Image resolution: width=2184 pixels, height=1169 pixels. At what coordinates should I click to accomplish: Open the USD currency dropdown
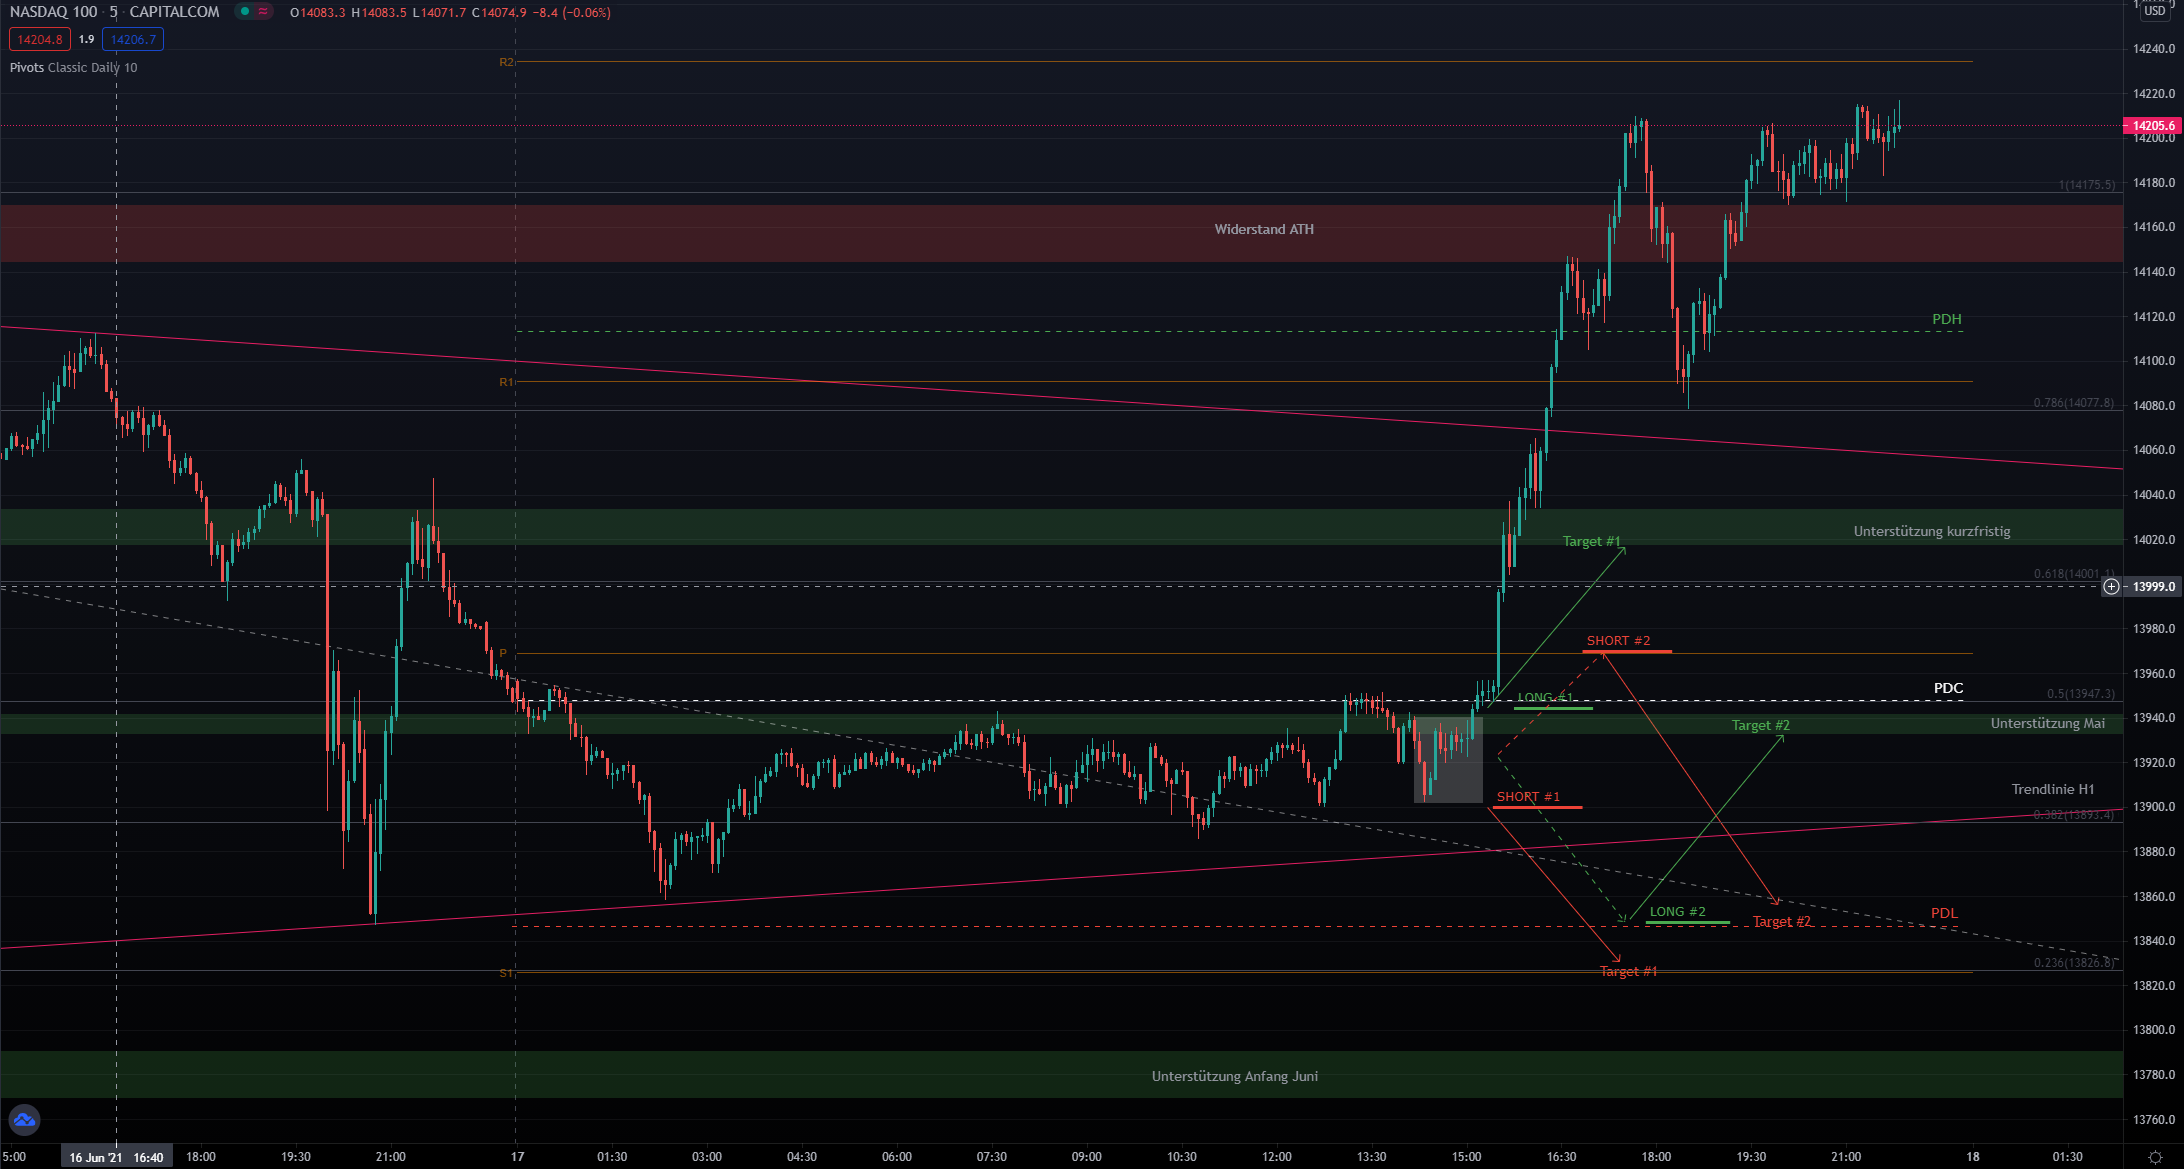[2154, 11]
